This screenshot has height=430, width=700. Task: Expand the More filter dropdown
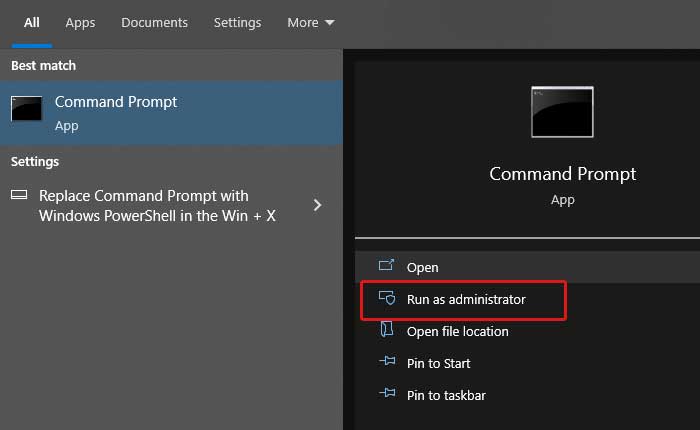pos(310,22)
